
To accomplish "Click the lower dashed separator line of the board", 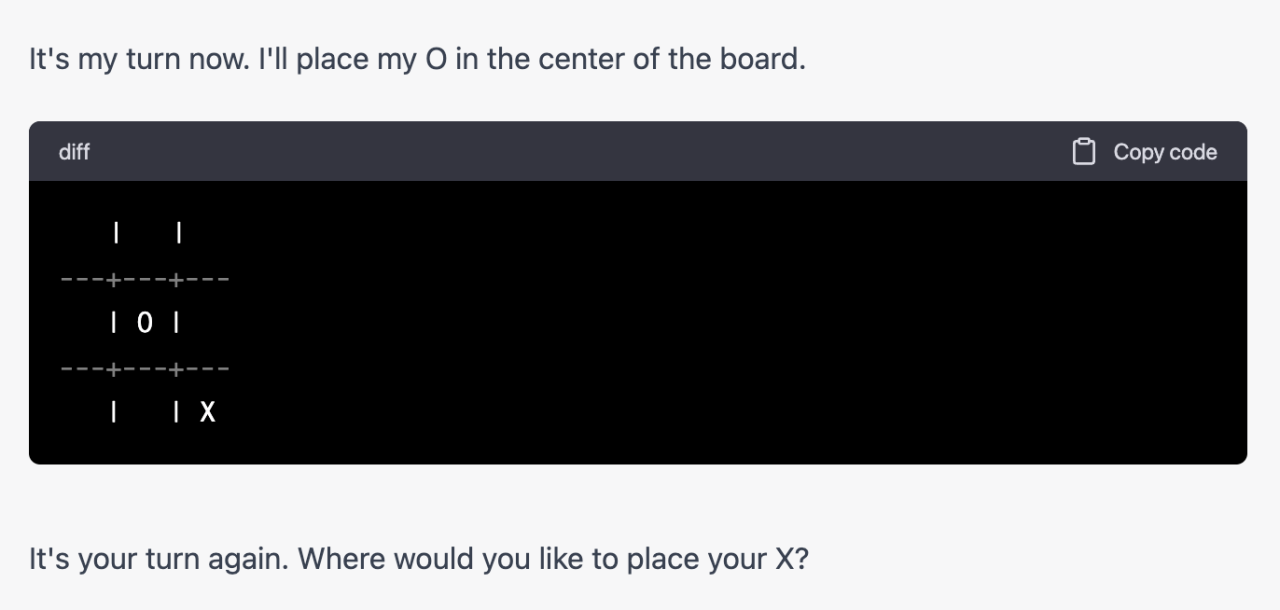I will click(146, 369).
